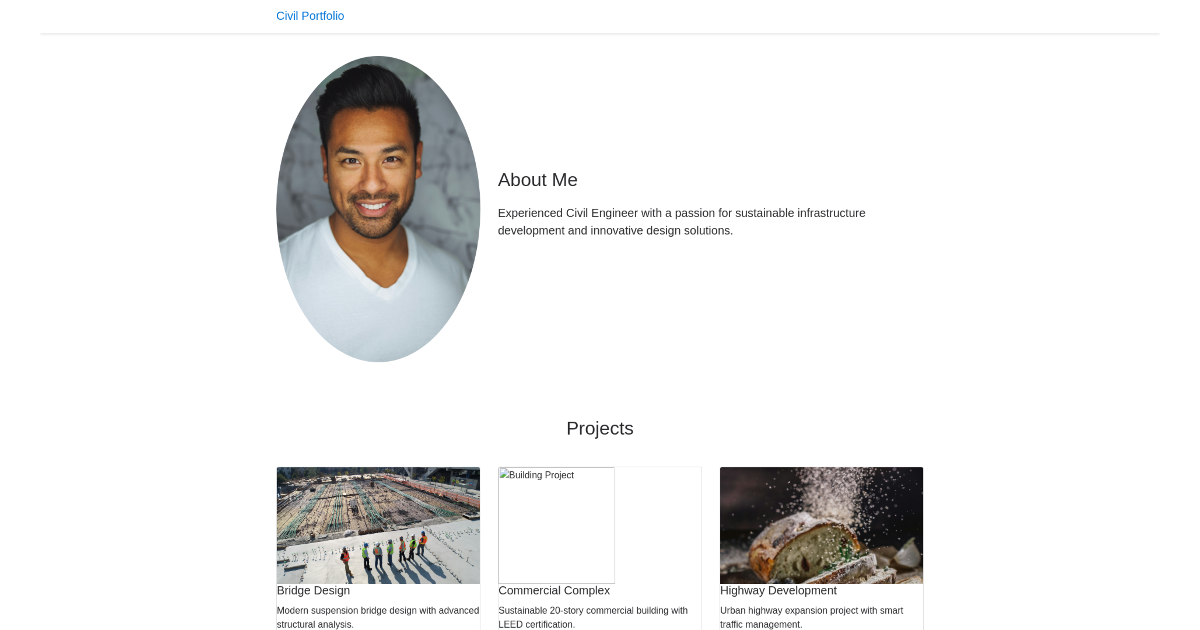This screenshot has height=630, width=1200.
Task: Click the Highway Development card title
Action: (x=778, y=590)
